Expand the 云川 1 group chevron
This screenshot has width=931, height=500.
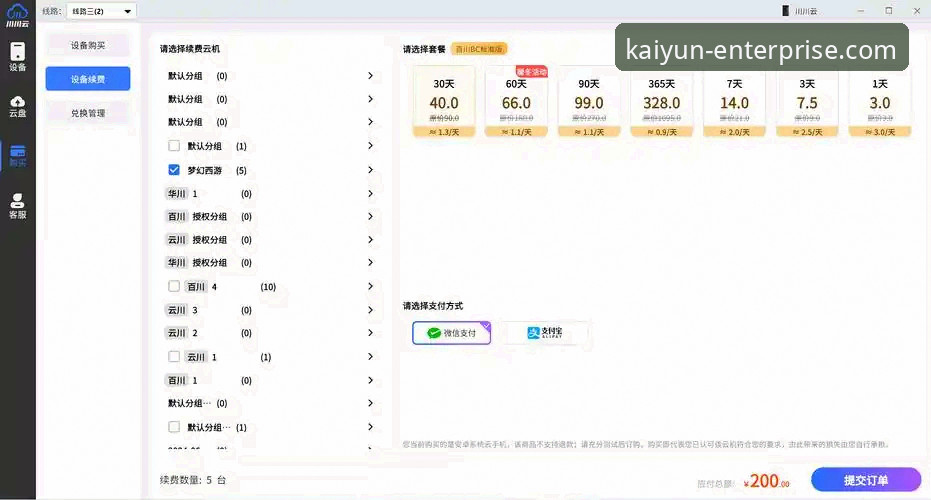tap(370, 356)
